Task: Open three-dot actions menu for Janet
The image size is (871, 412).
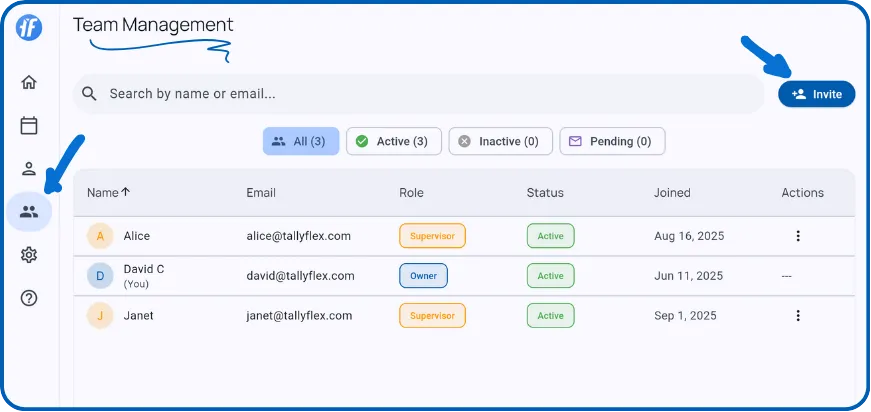Action: [797, 315]
